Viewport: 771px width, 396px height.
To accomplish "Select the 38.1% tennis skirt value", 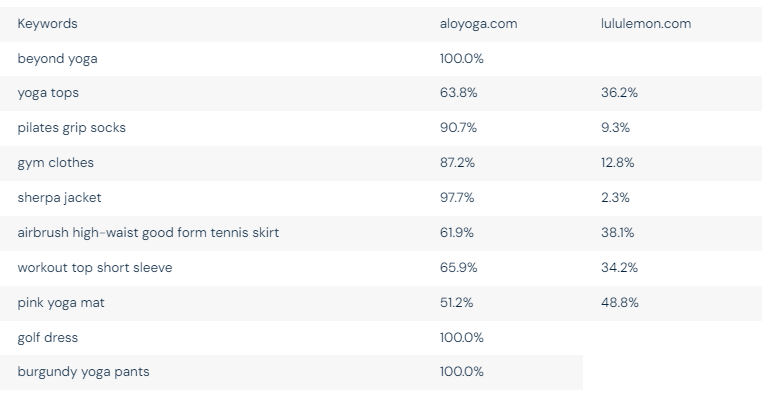I will point(617,233).
